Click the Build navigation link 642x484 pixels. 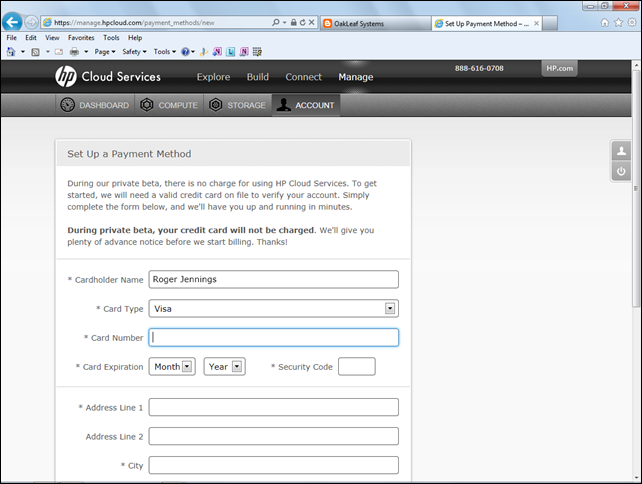point(258,77)
